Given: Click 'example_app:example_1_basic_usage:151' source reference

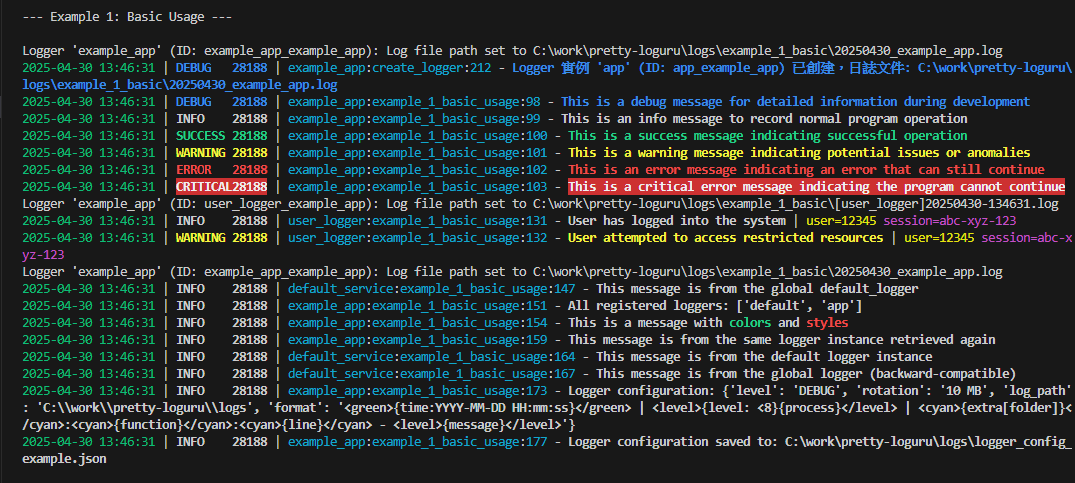Looking at the screenshot, I should 418,306.
